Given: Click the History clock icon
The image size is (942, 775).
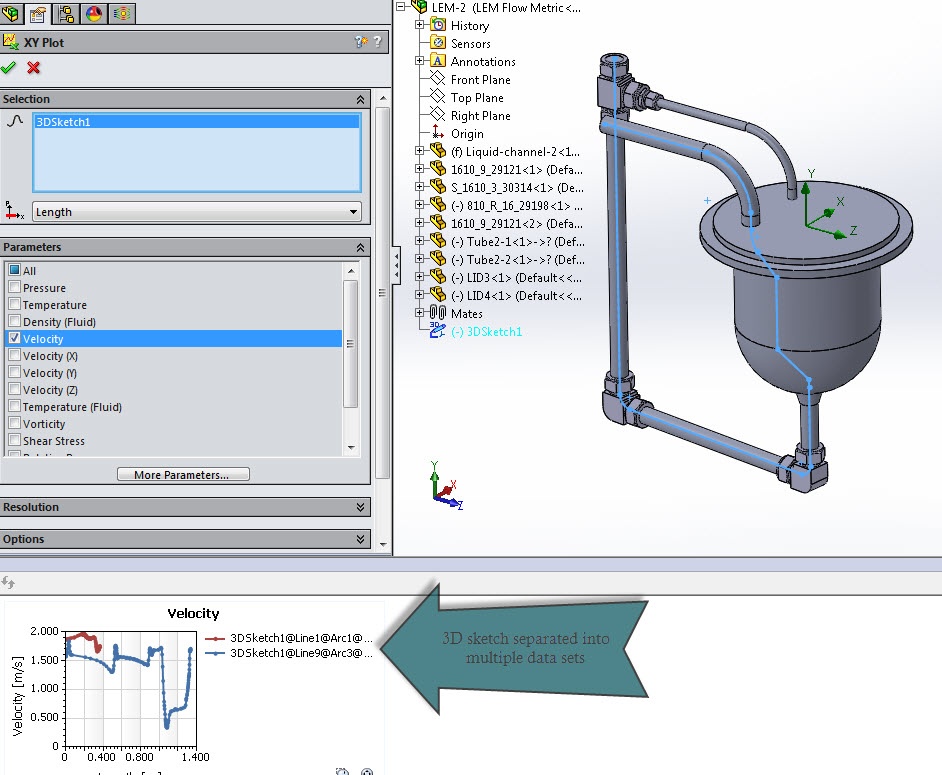Looking at the screenshot, I should 439,25.
